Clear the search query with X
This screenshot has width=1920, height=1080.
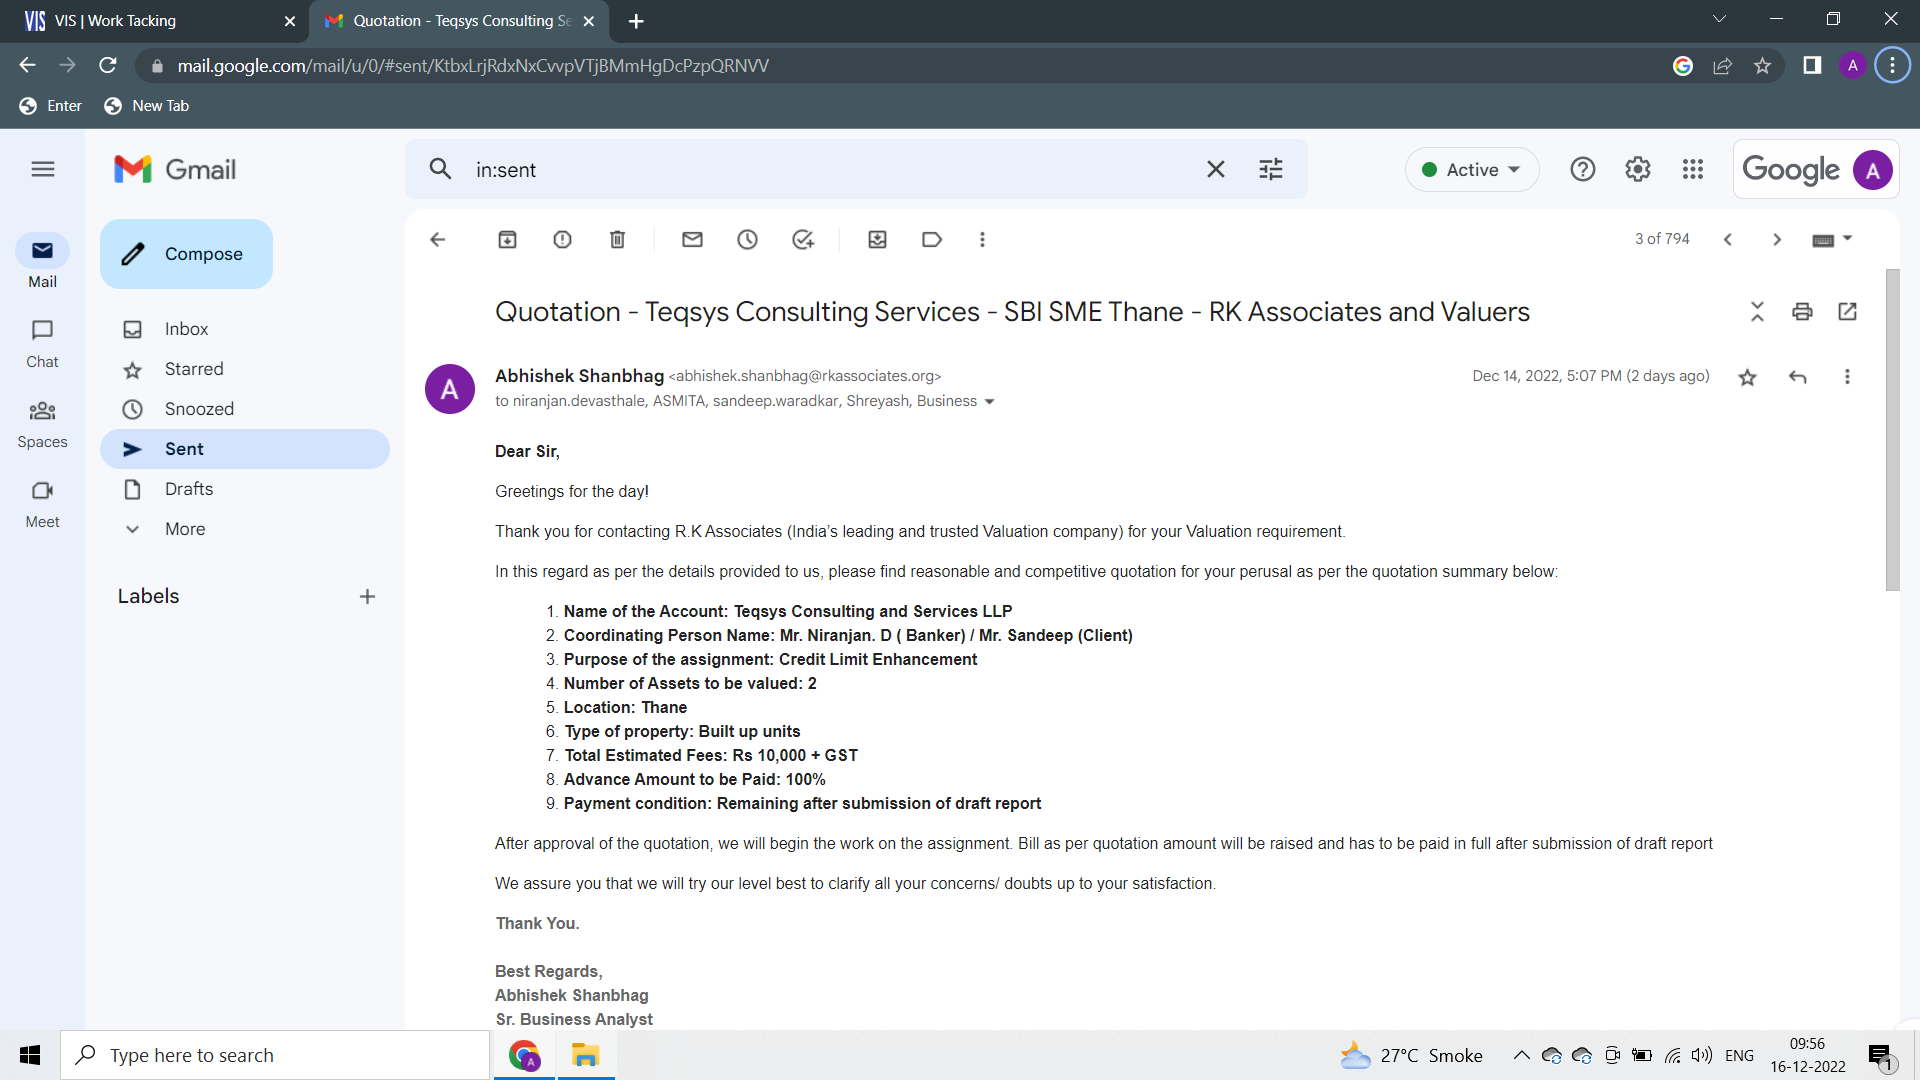pos(1215,169)
